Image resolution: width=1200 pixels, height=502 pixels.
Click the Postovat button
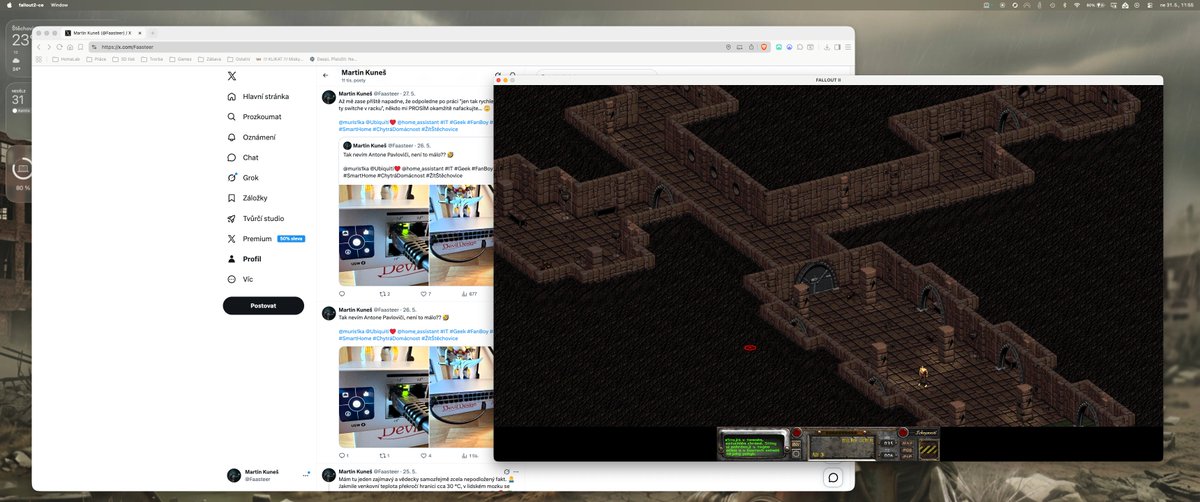point(263,305)
